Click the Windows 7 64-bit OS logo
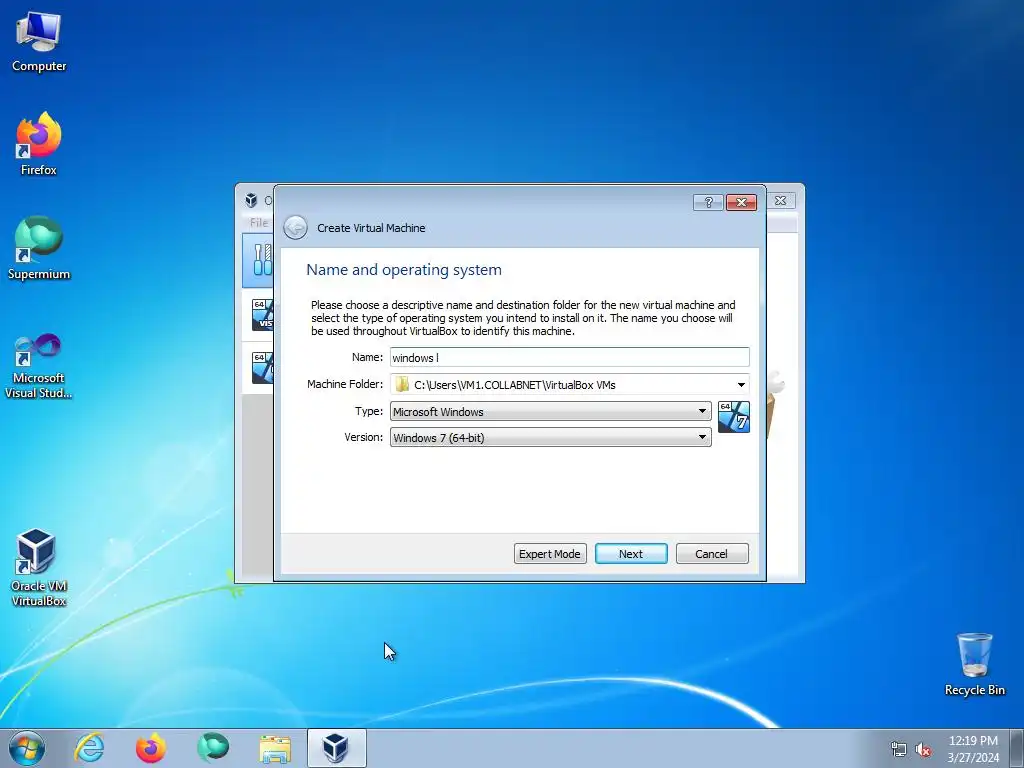 (x=733, y=417)
